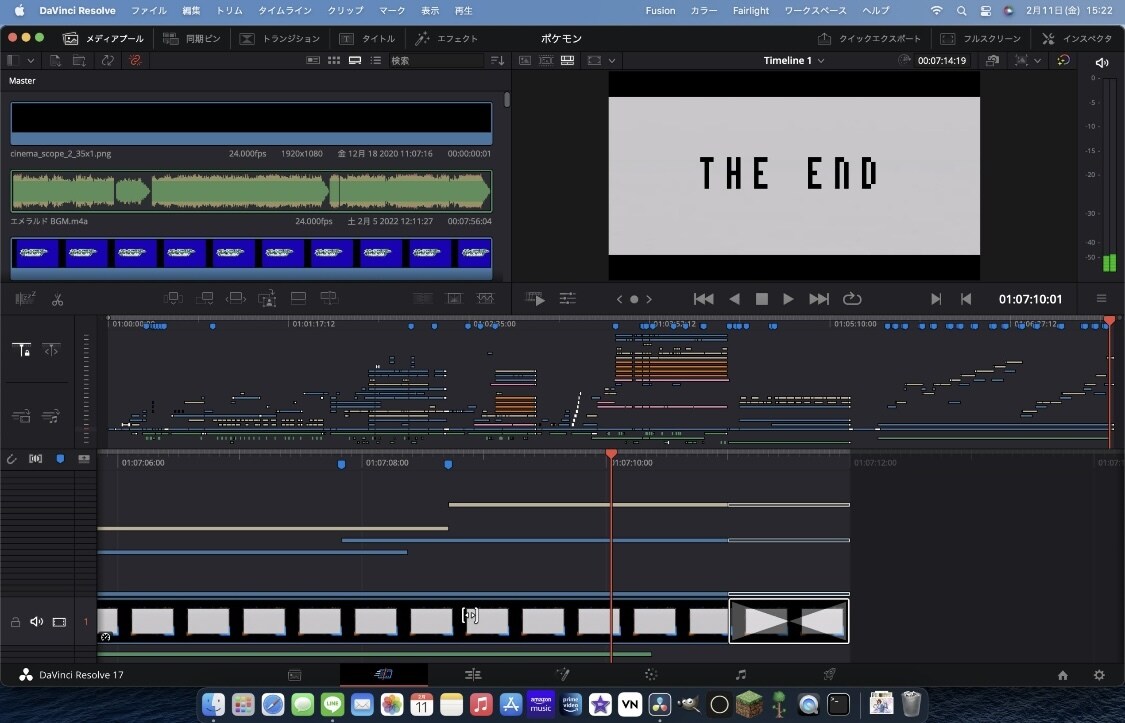The height and width of the screenshot is (723, 1125).
Task: Mute track 1 audio
Action: coord(37,622)
